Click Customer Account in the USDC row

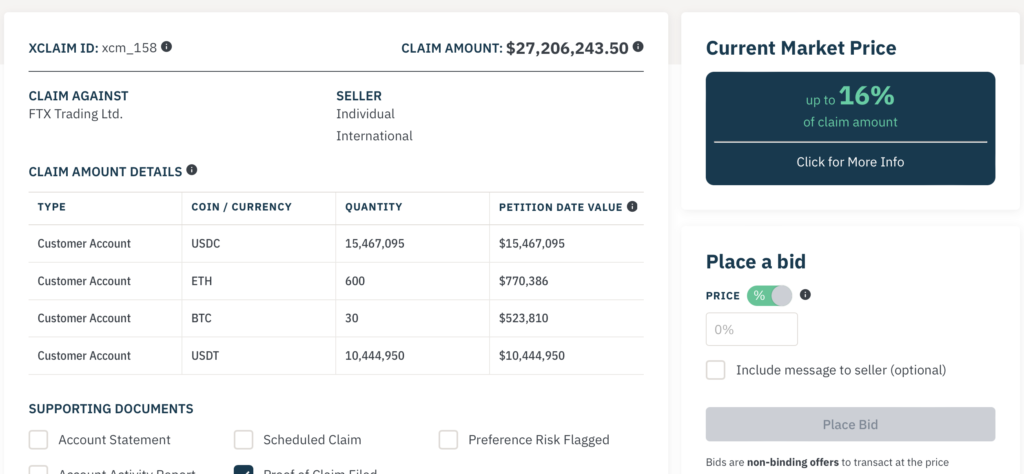pos(84,244)
